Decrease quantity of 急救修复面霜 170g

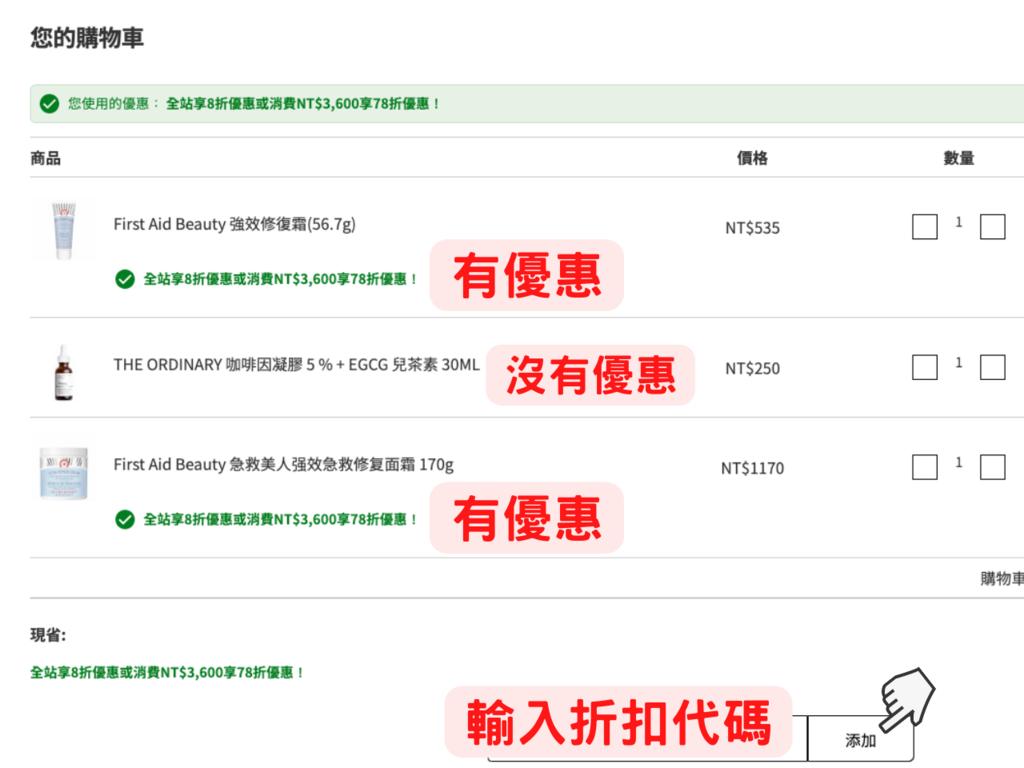(925, 467)
